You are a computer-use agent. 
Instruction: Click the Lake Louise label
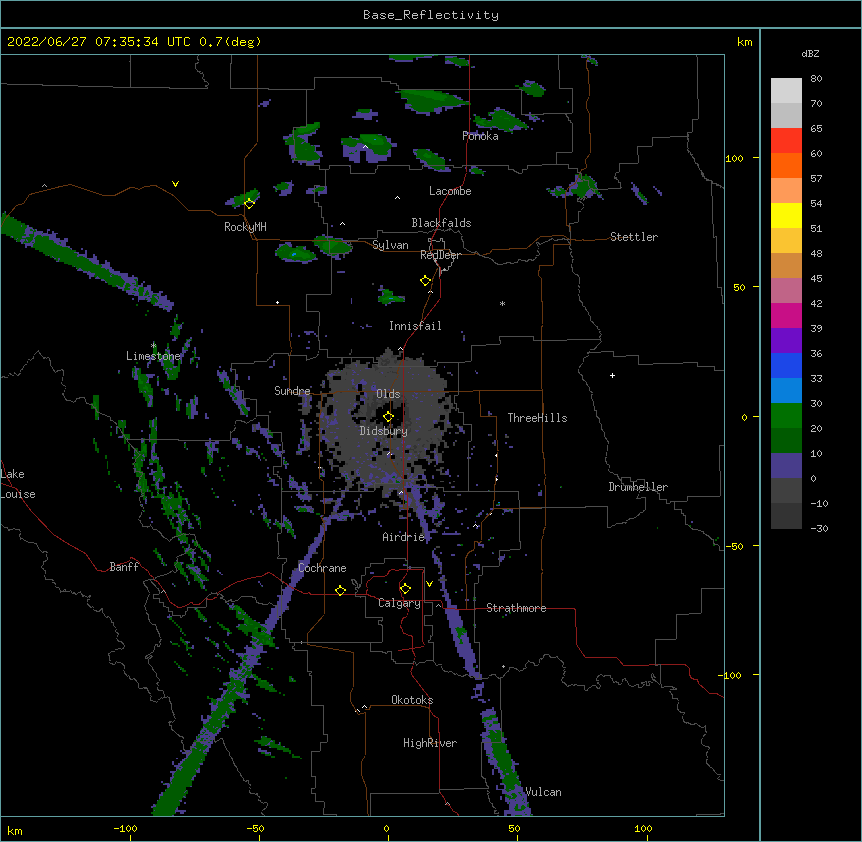pos(18,484)
